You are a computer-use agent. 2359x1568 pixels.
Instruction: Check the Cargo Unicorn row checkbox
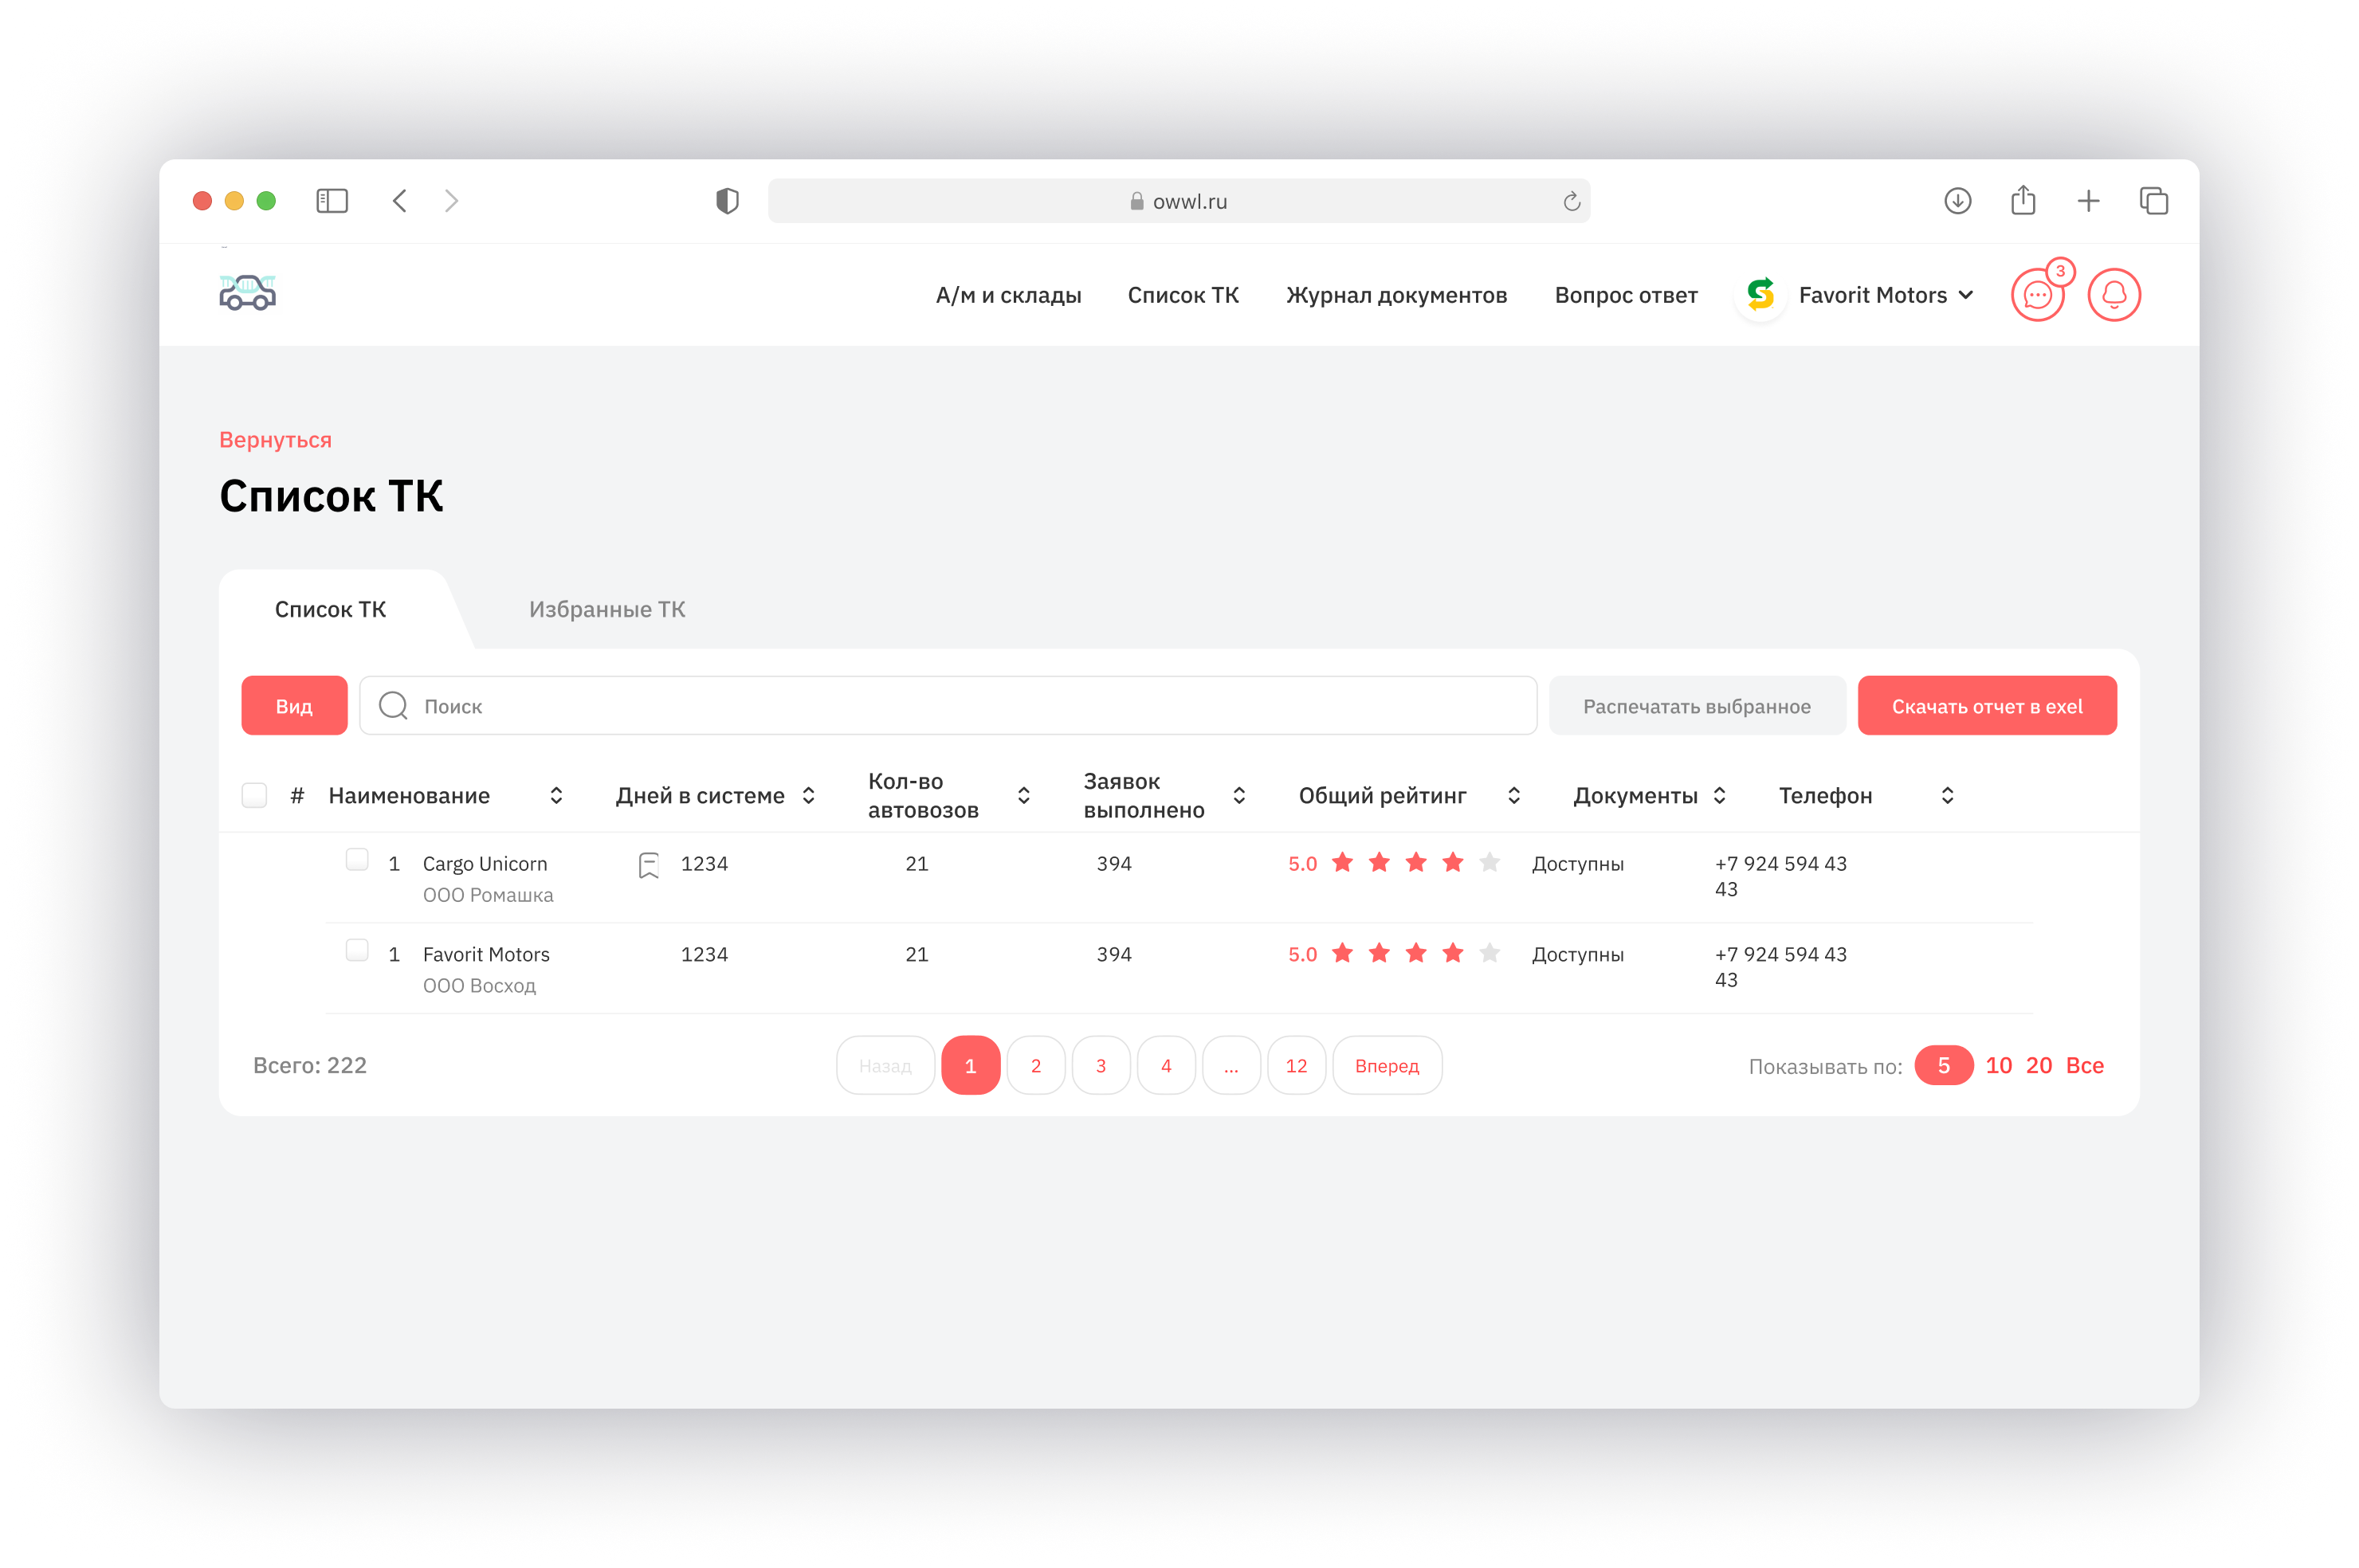point(357,860)
